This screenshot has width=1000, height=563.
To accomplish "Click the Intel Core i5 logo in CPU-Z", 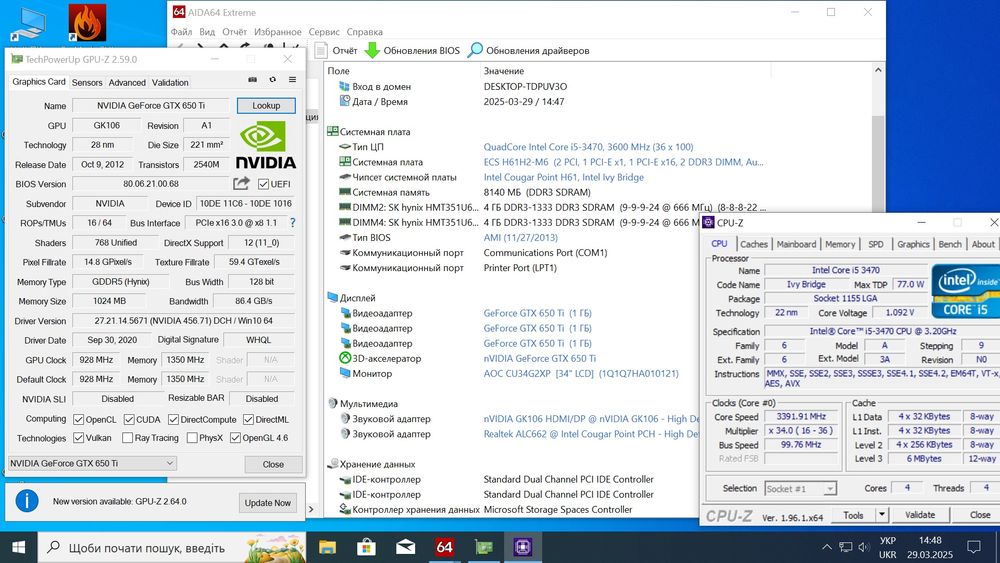I will 965,291.
